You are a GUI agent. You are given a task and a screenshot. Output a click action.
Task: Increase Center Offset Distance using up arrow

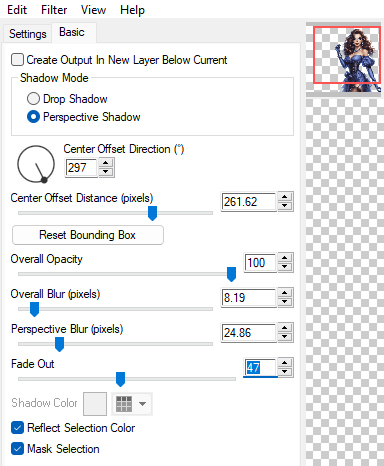click(x=285, y=197)
